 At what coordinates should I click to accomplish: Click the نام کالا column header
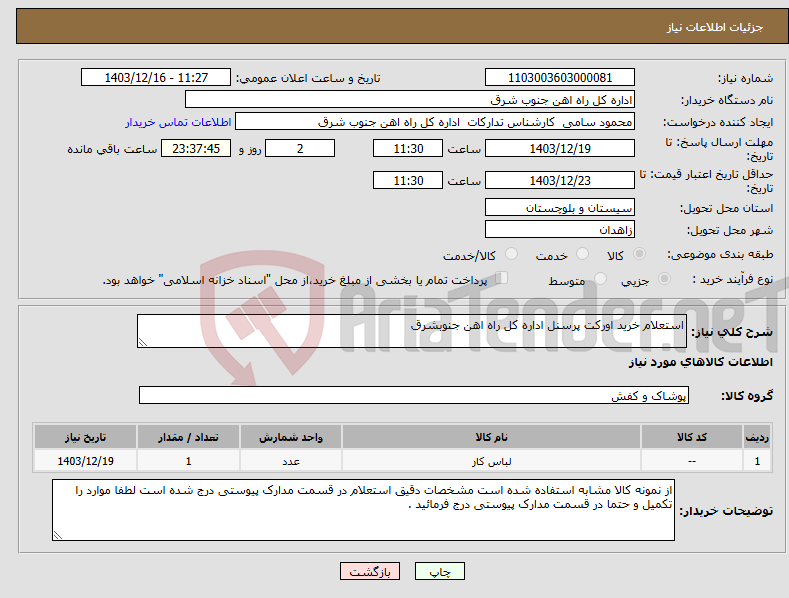coord(491,437)
